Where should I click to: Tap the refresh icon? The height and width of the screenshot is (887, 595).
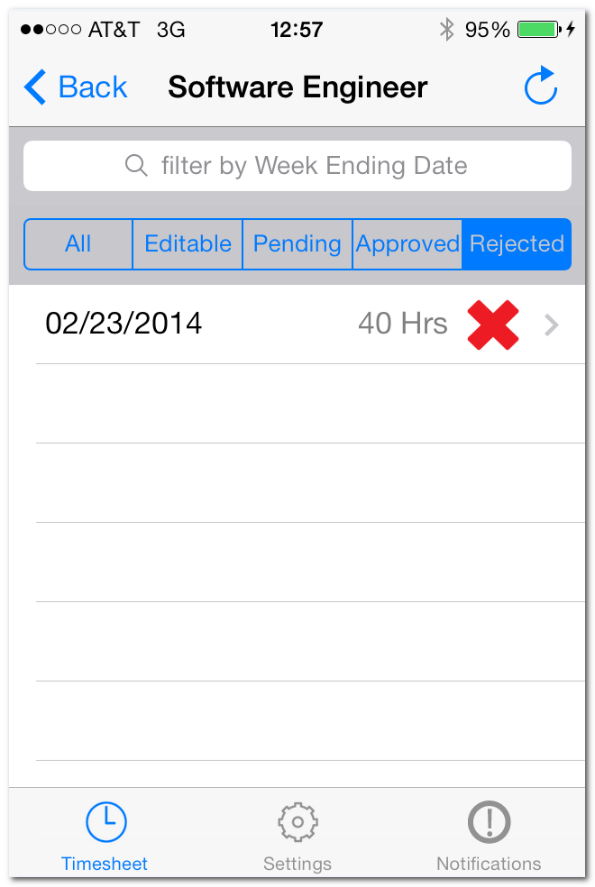coord(540,86)
